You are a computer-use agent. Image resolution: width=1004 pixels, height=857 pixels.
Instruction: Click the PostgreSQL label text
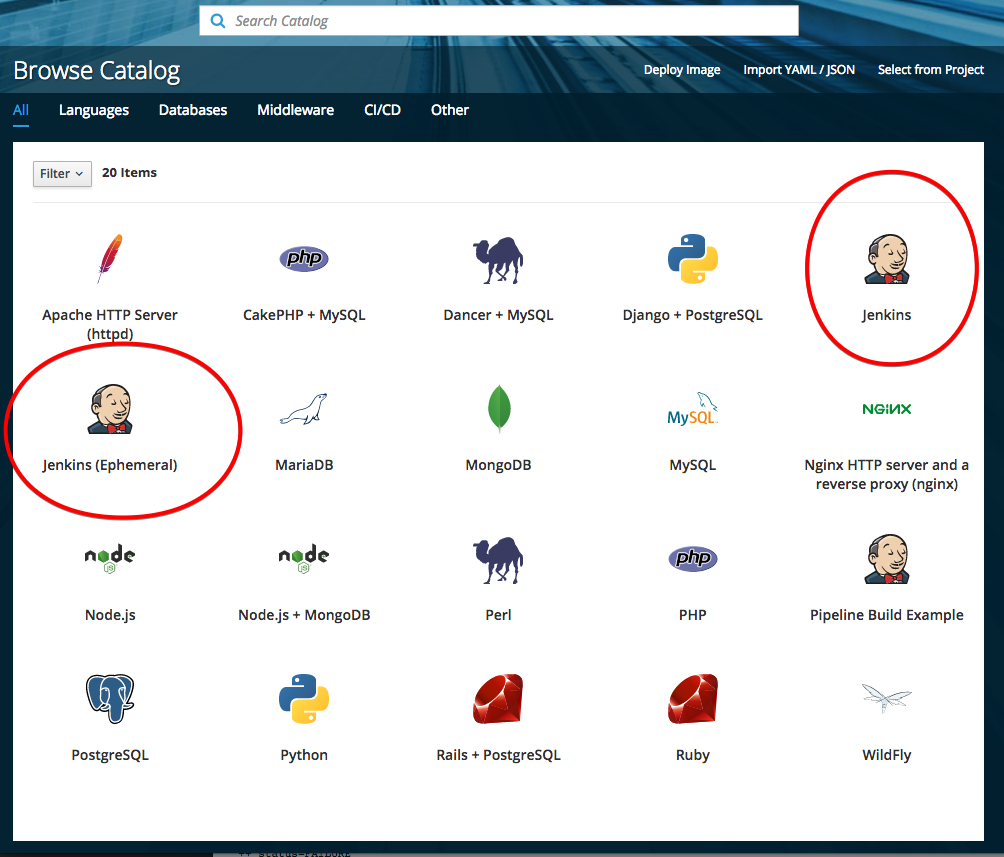click(110, 755)
